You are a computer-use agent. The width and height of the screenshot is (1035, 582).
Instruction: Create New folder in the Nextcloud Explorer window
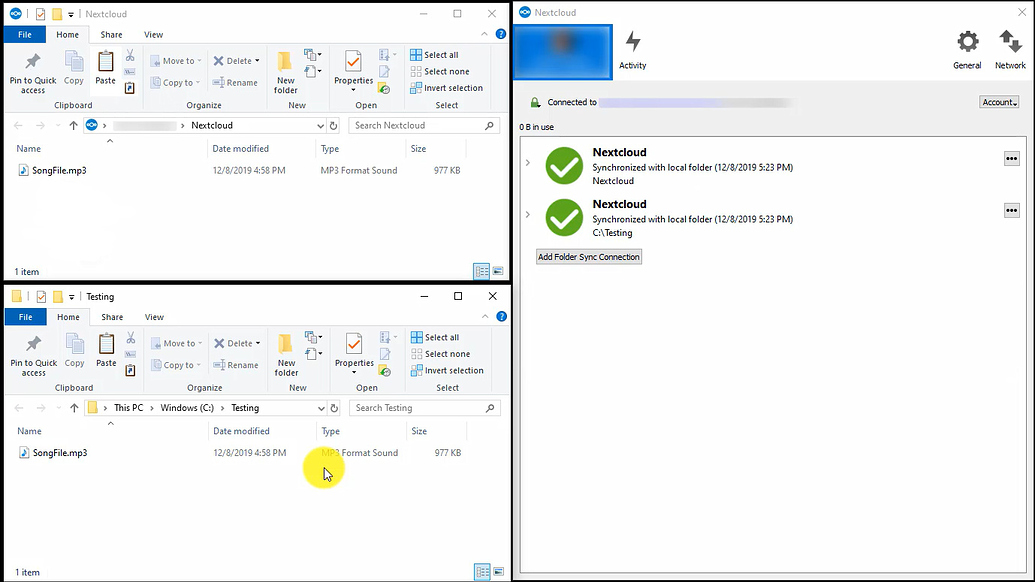[285, 73]
